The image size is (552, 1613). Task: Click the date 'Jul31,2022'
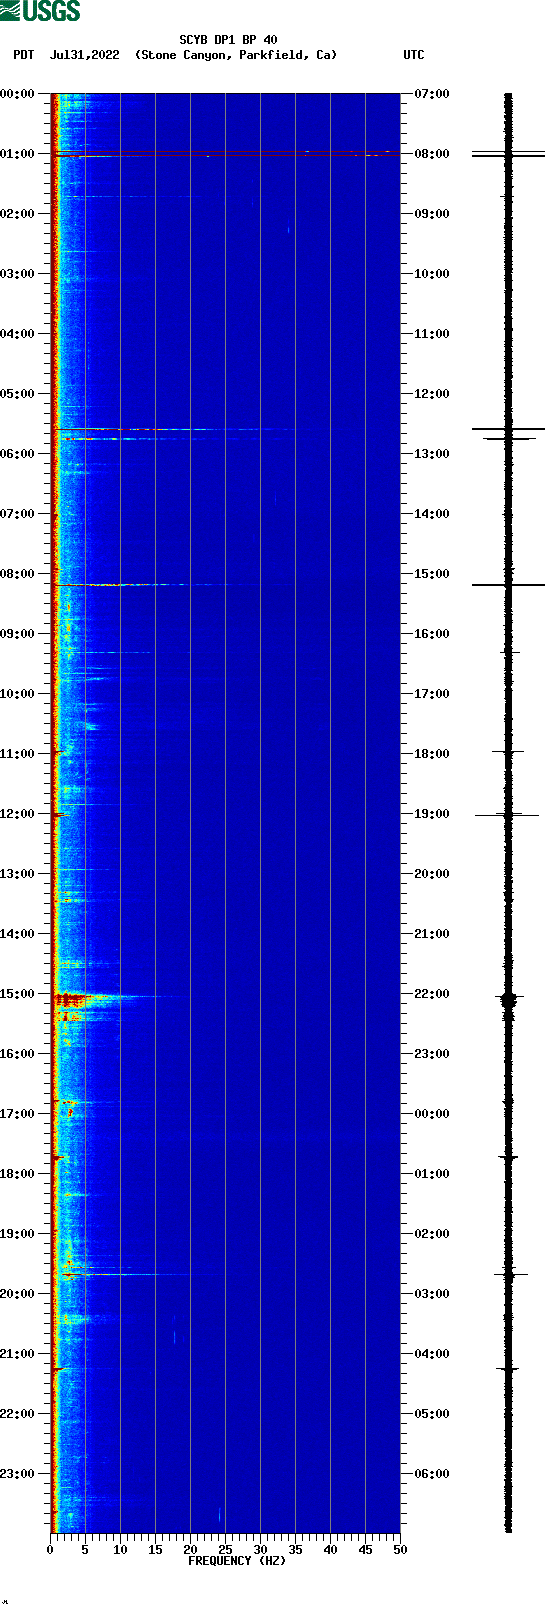pyautogui.click(x=84, y=55)
